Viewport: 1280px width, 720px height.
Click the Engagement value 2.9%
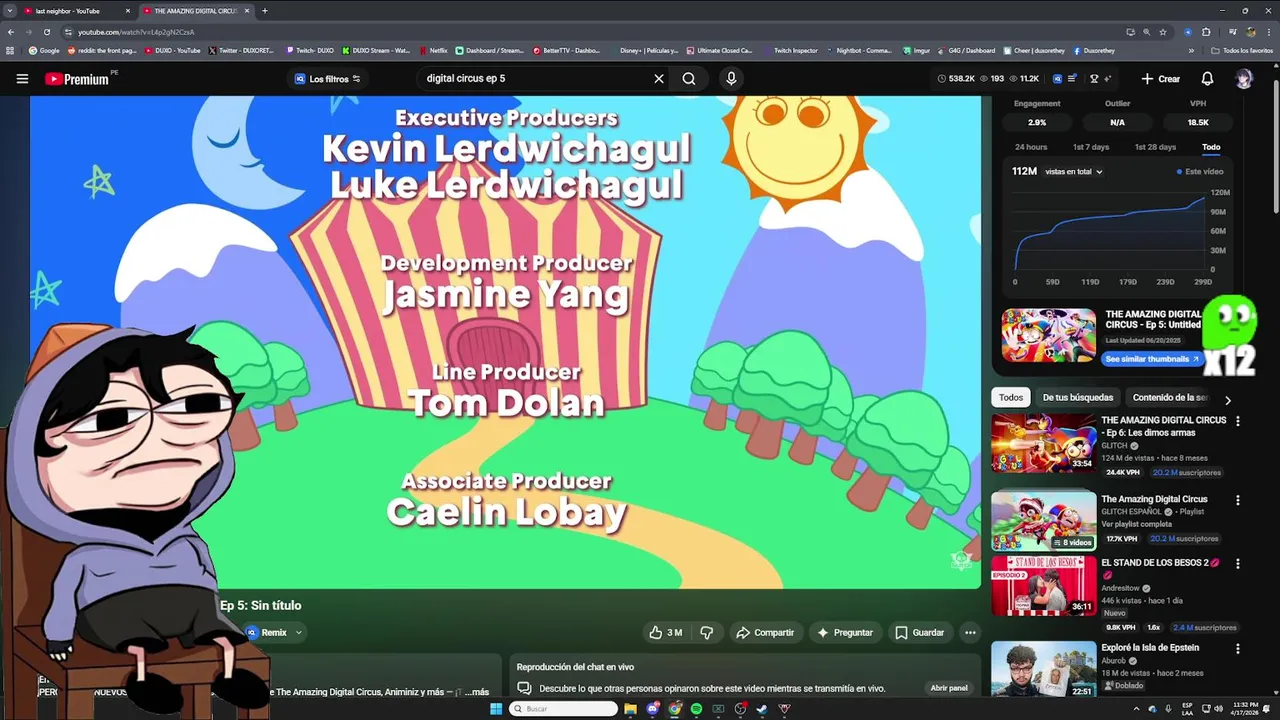pyautogui.click(x=1037, y=122)
